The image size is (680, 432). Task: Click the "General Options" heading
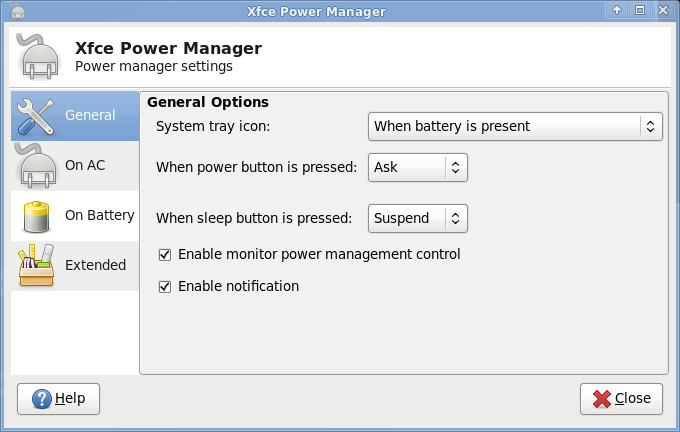tap(208, 102)
